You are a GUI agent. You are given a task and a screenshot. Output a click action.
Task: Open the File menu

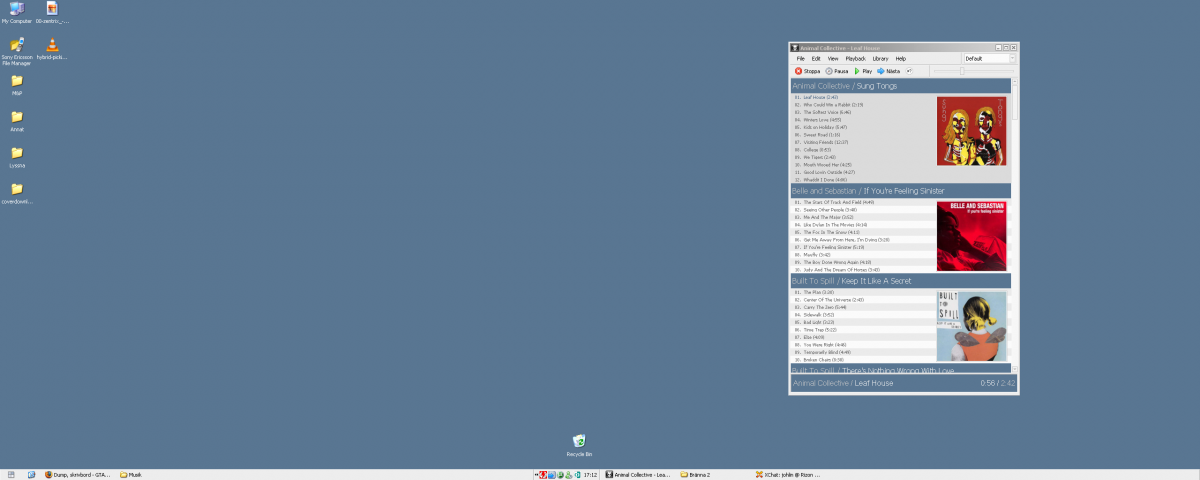[800, 59]
